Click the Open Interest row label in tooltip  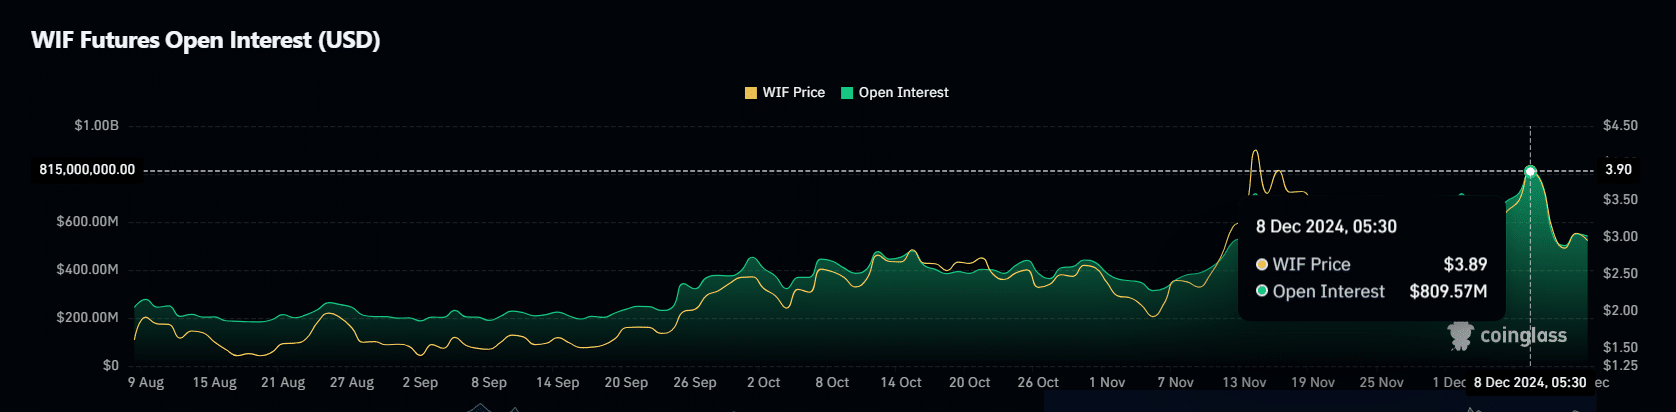tap(1328, 291)
